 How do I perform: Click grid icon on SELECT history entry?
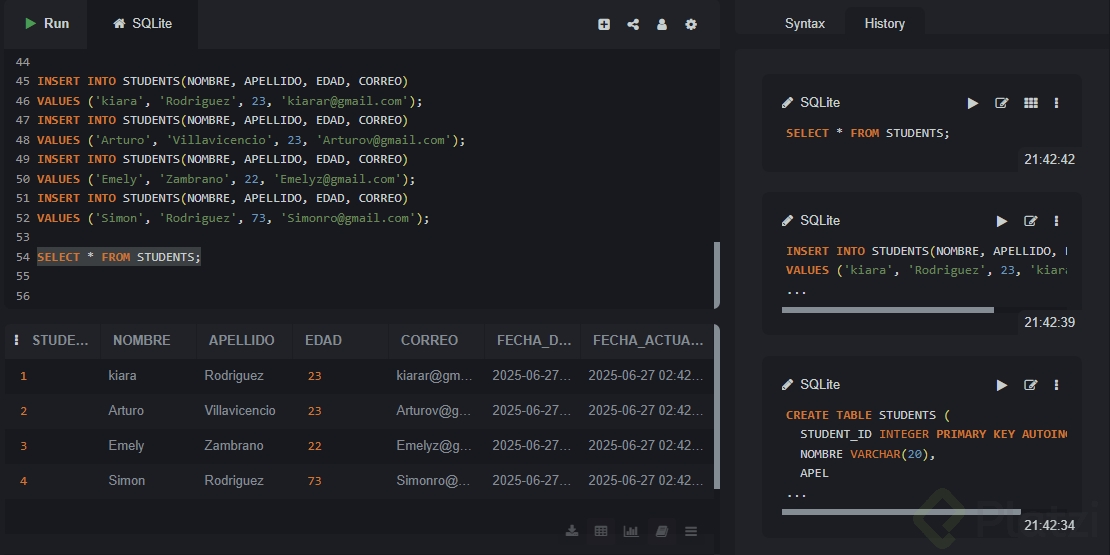[1031, 103]
